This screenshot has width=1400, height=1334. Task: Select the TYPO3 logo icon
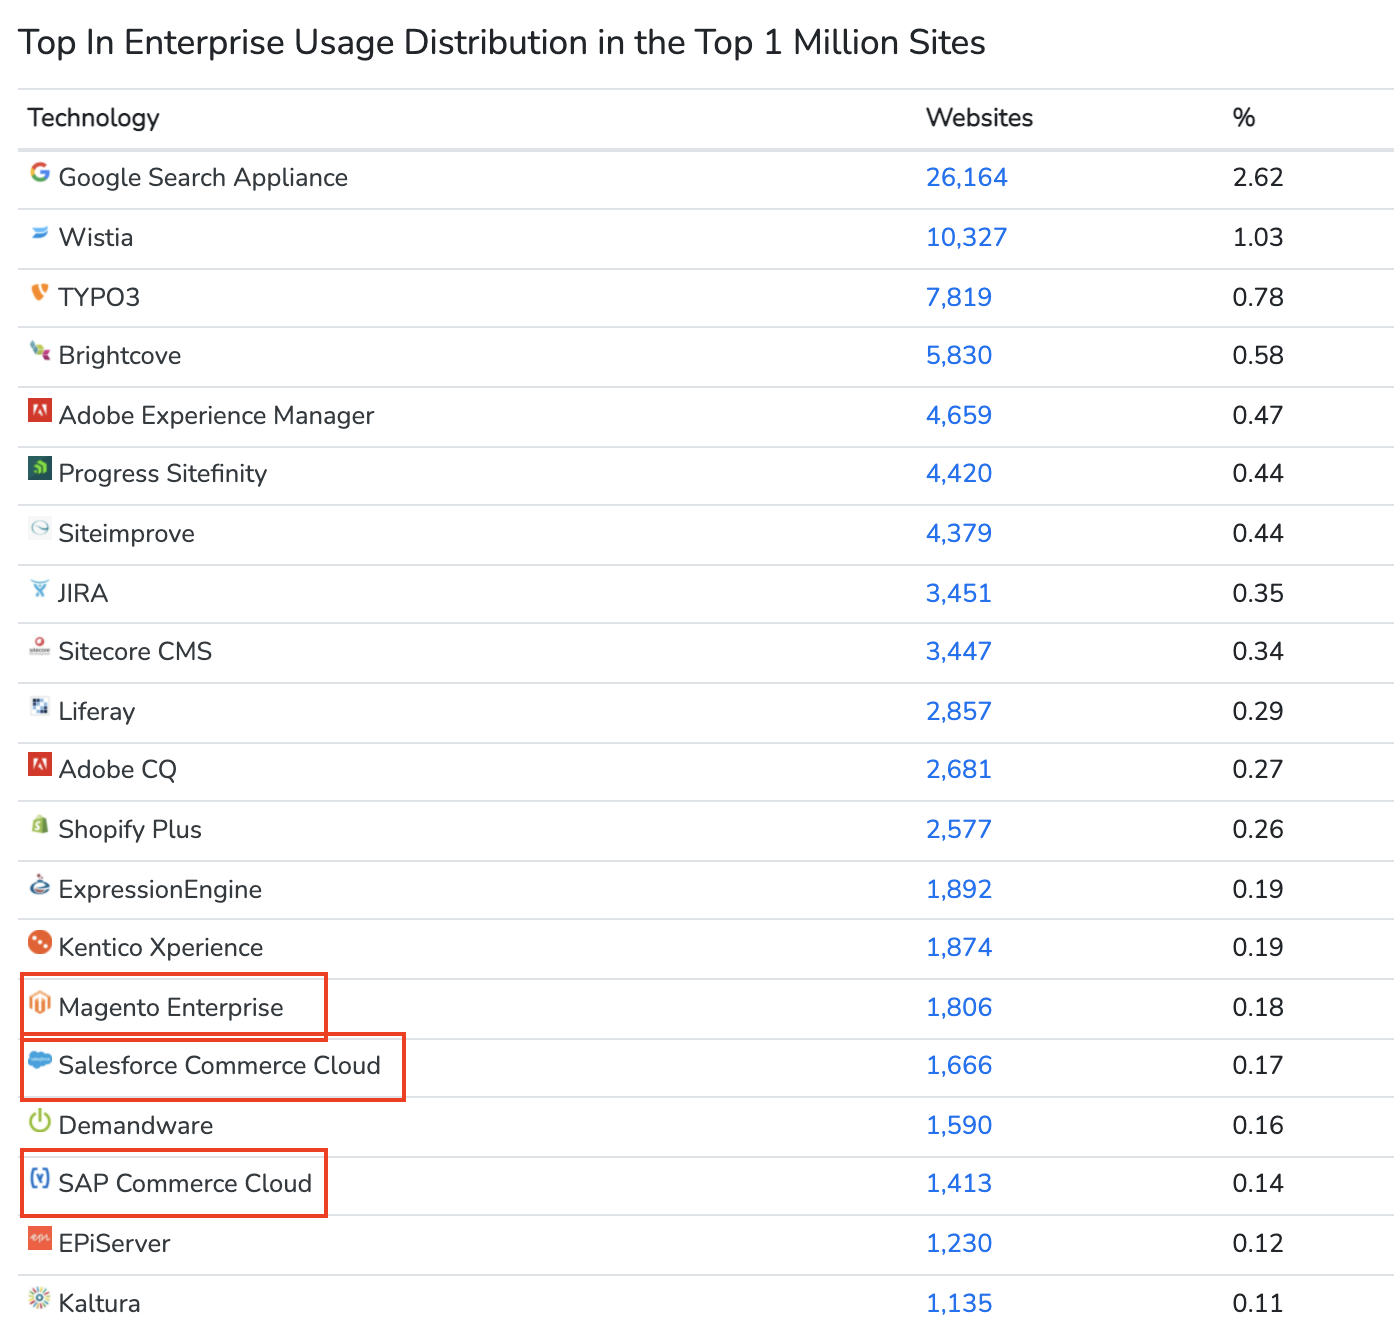point(39,291)
